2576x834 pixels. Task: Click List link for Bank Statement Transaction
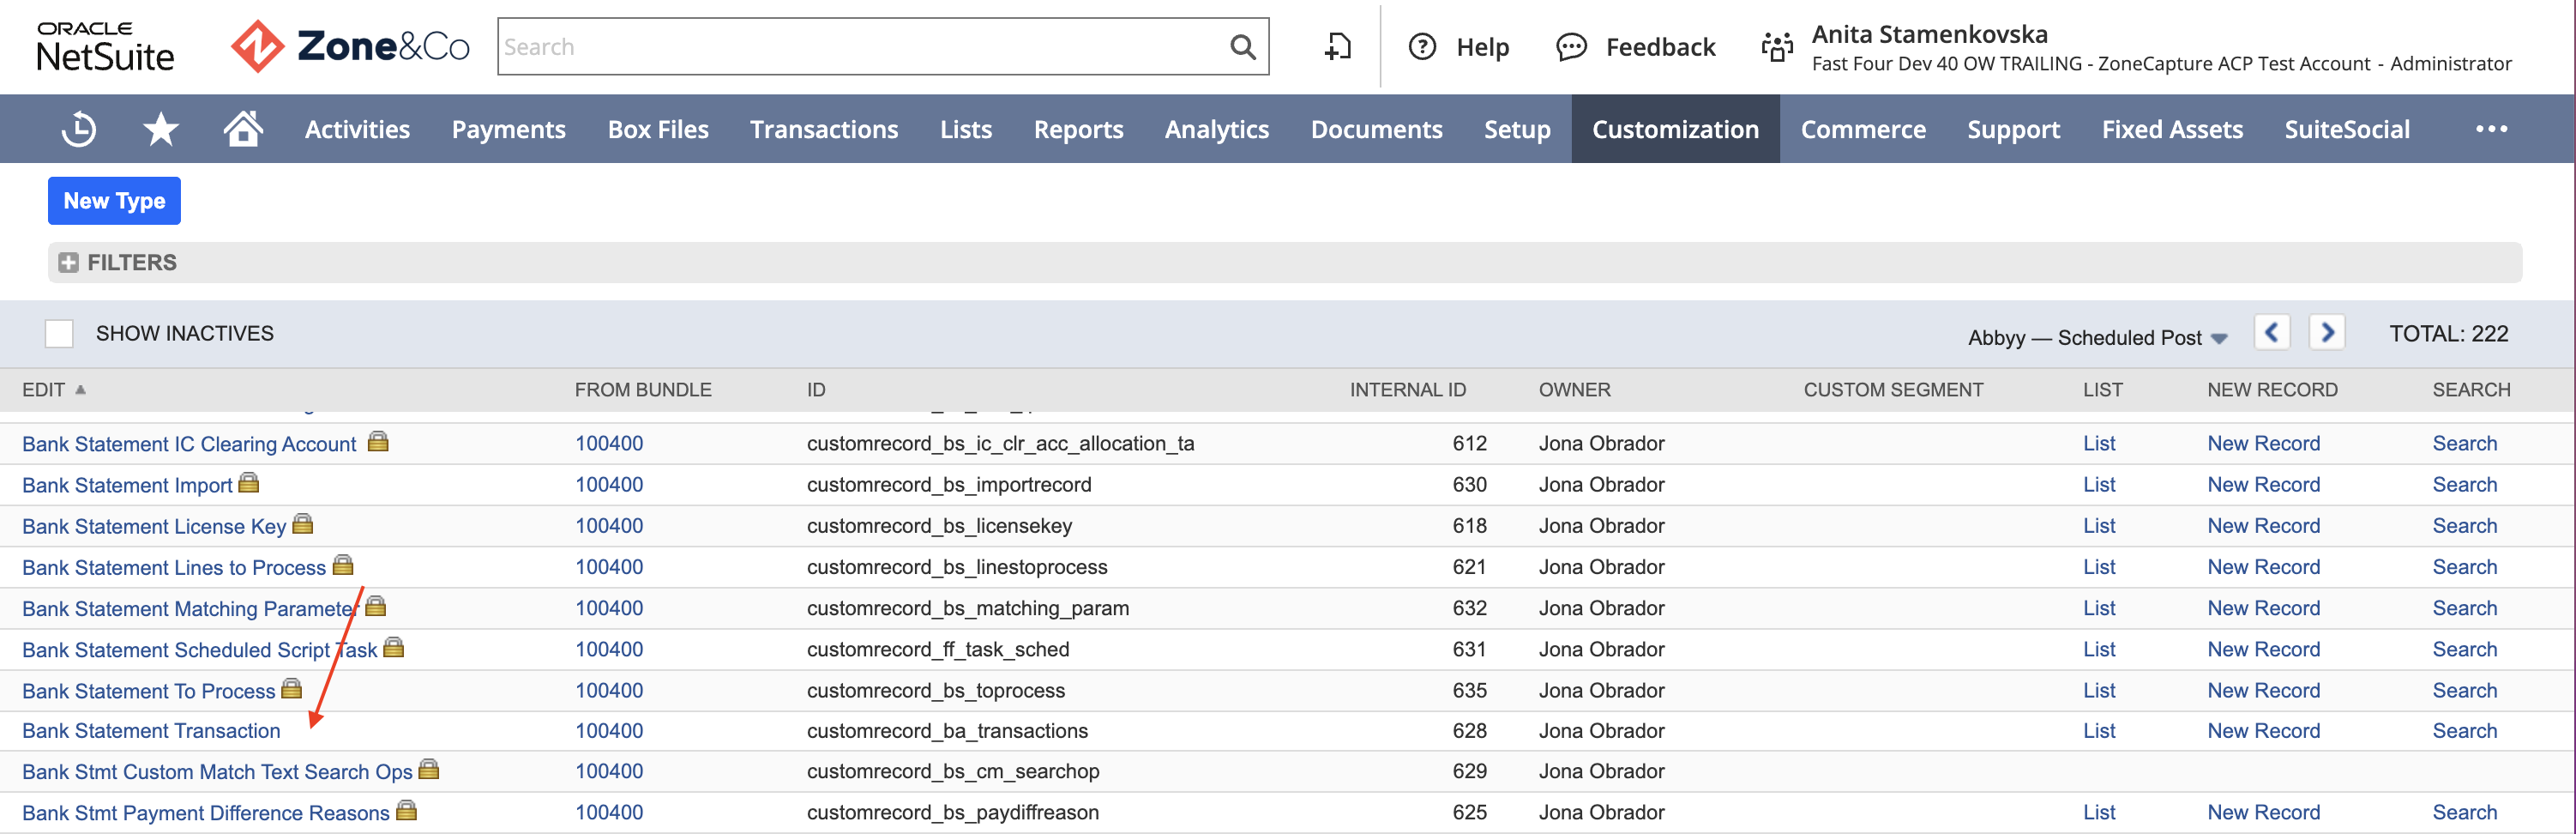click(x=2099, y=731)
